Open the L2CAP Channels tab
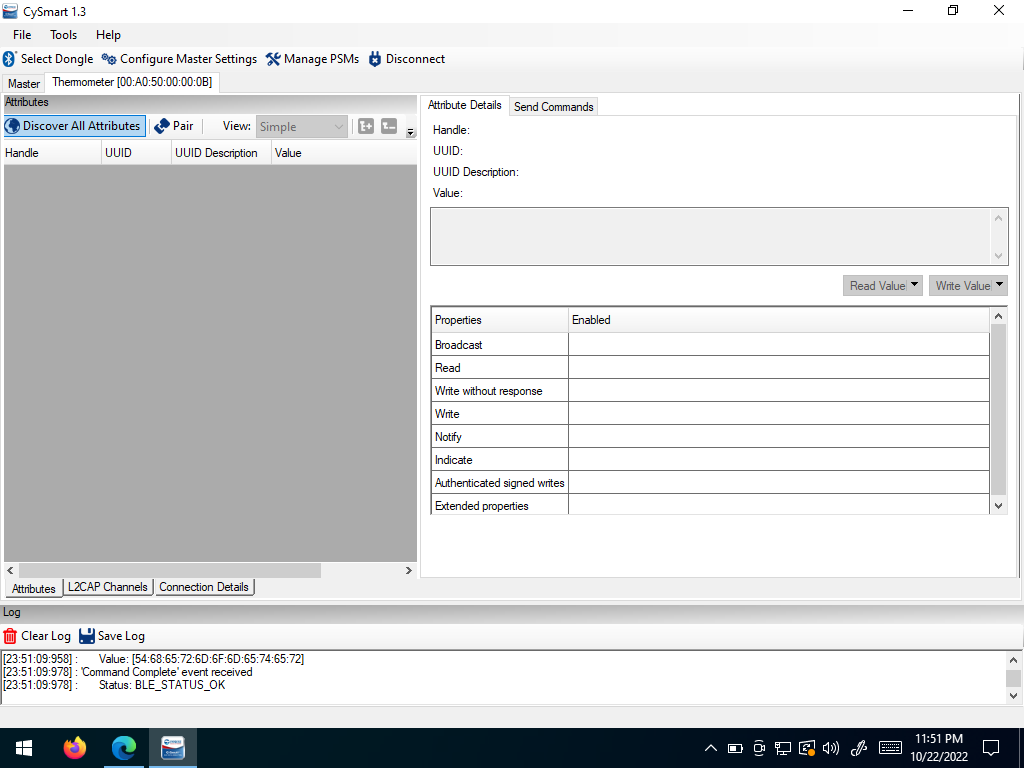This screenshot has height=768, width=1024. 108,587
